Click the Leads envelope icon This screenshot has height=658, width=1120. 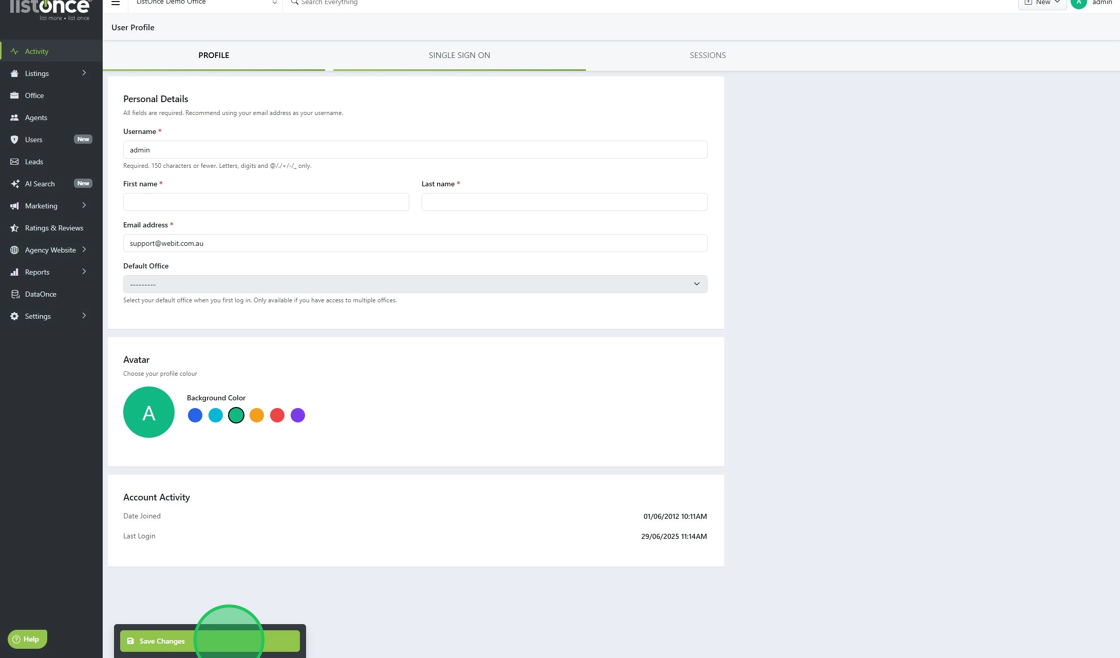(x=14, y=162)
